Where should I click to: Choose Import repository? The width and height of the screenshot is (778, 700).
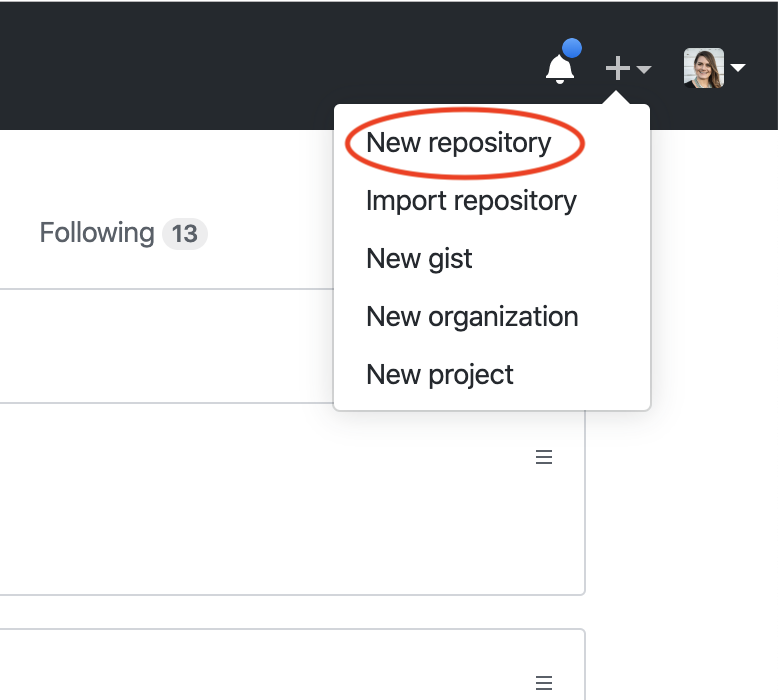point(471,200)
